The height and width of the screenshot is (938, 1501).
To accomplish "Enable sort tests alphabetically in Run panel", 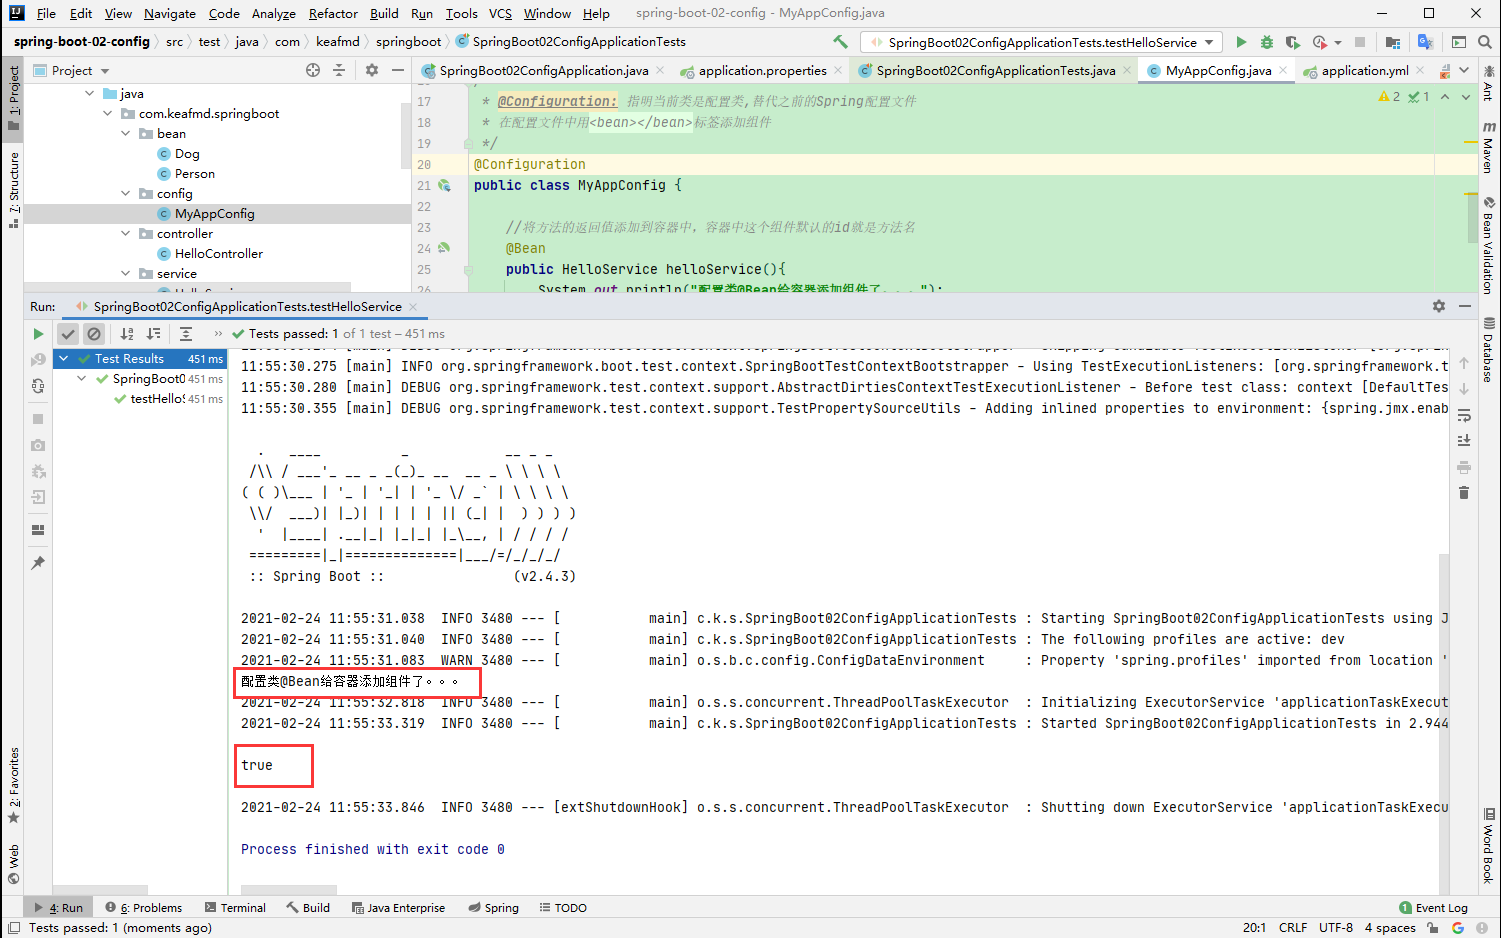I will pos(124,333).
